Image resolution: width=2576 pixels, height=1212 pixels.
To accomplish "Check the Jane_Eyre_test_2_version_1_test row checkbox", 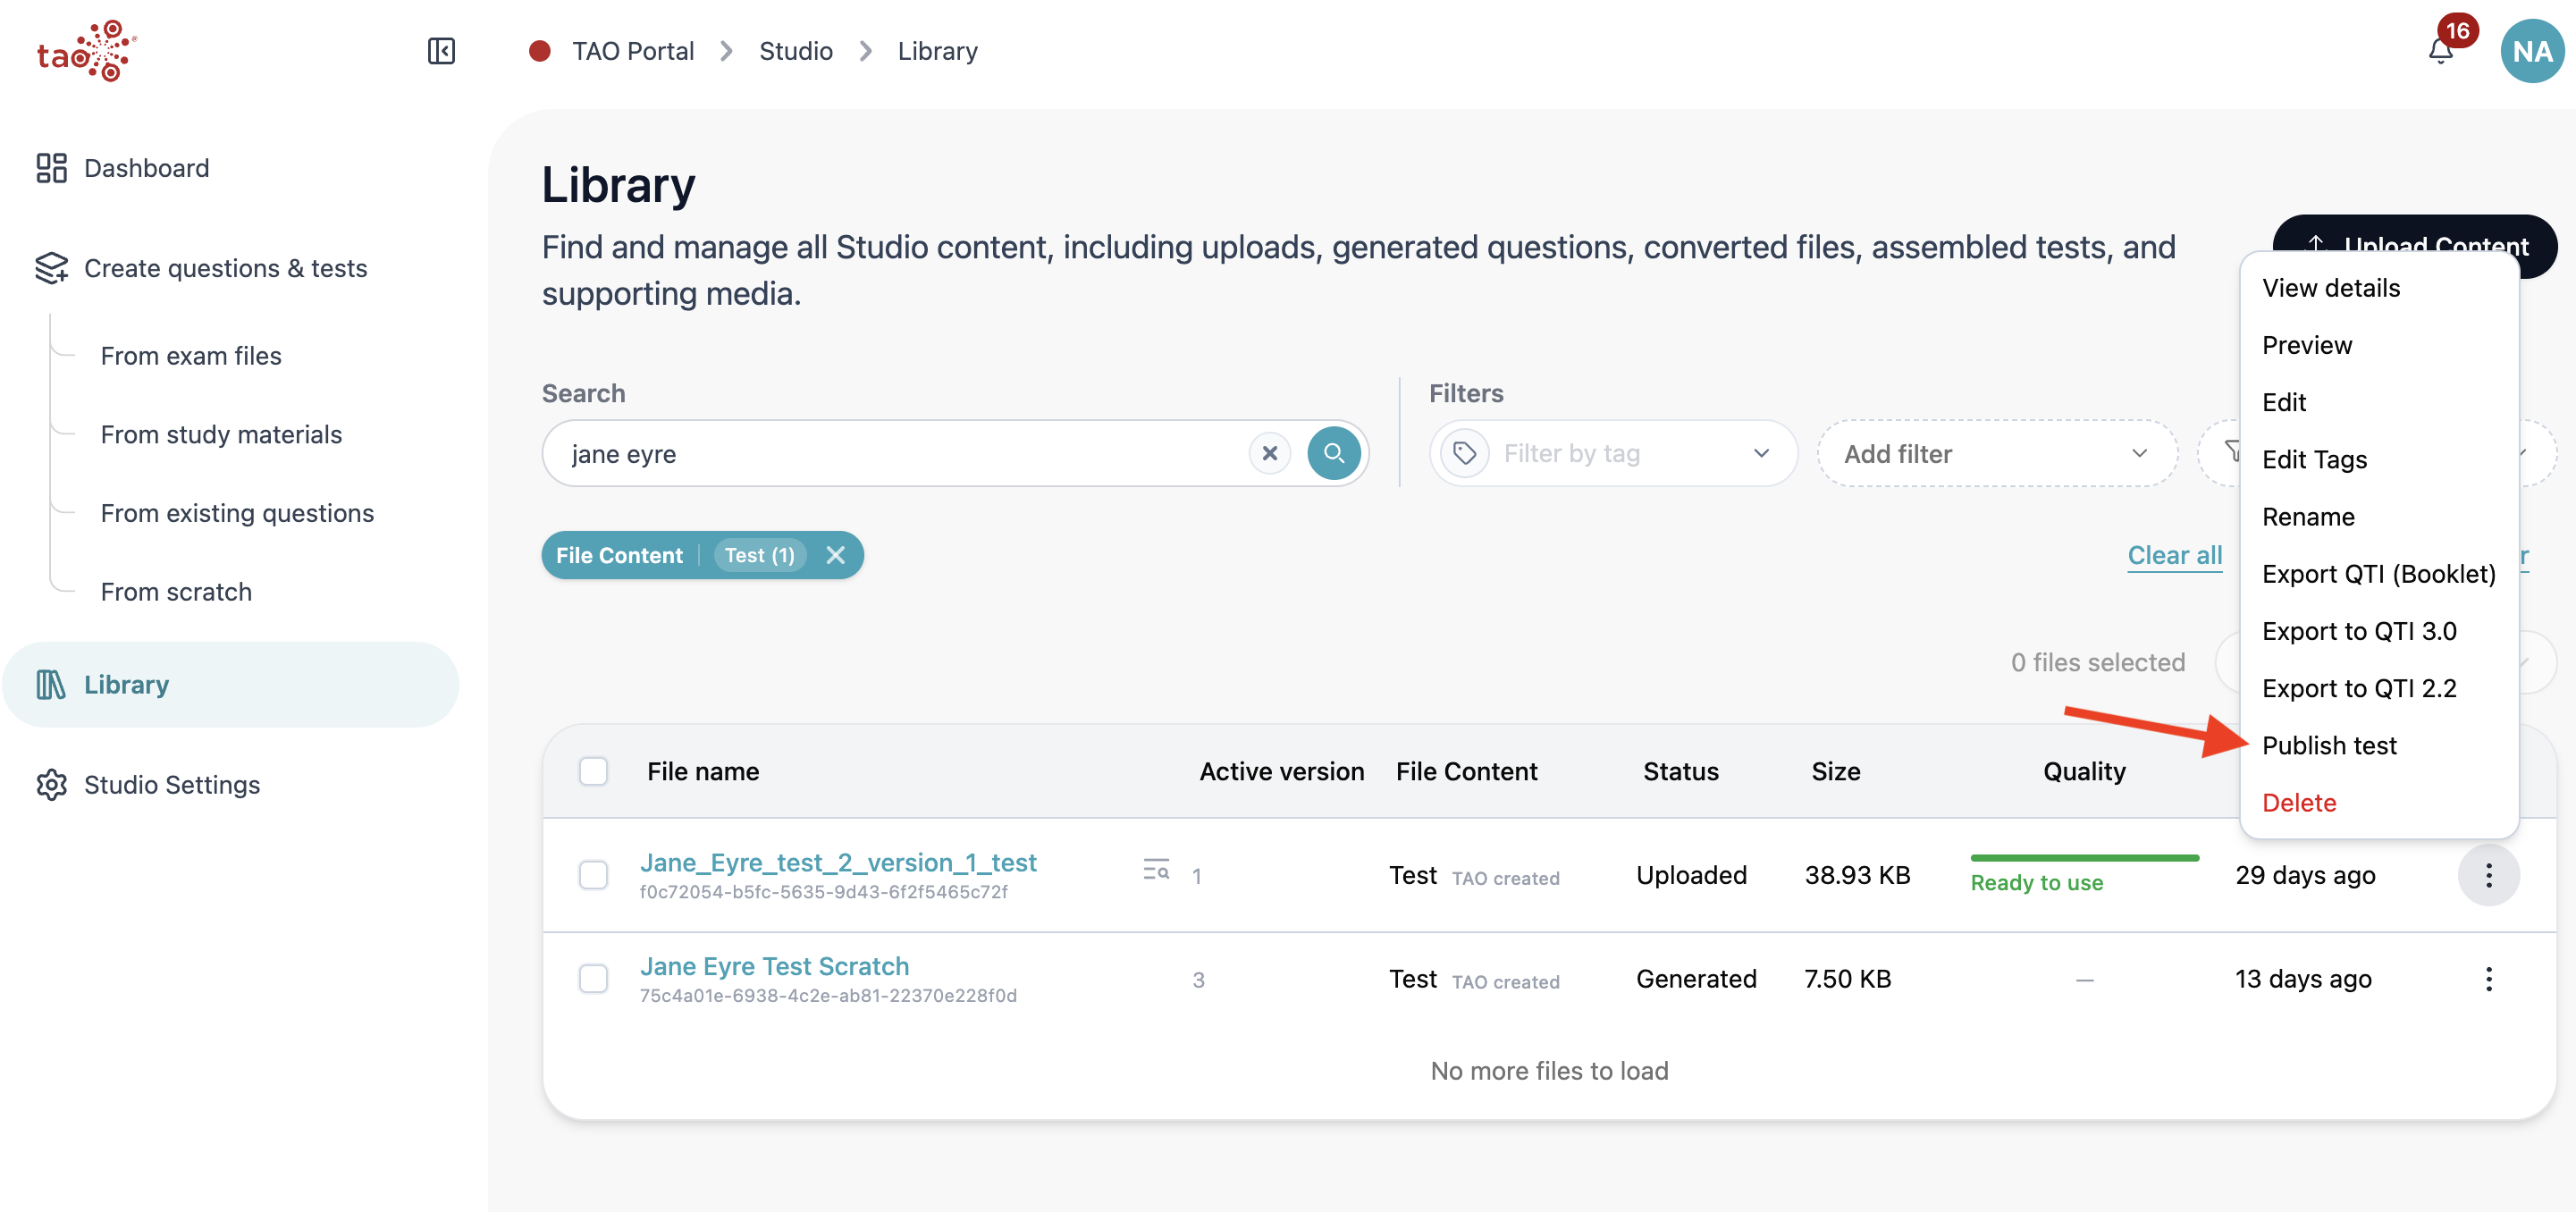I will point(593,875).
